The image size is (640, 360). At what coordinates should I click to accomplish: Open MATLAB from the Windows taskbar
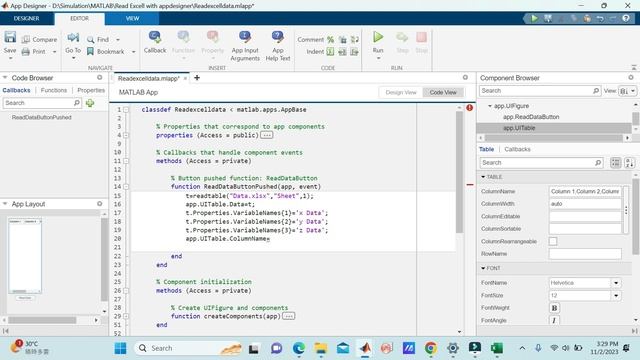pos(365,348)
